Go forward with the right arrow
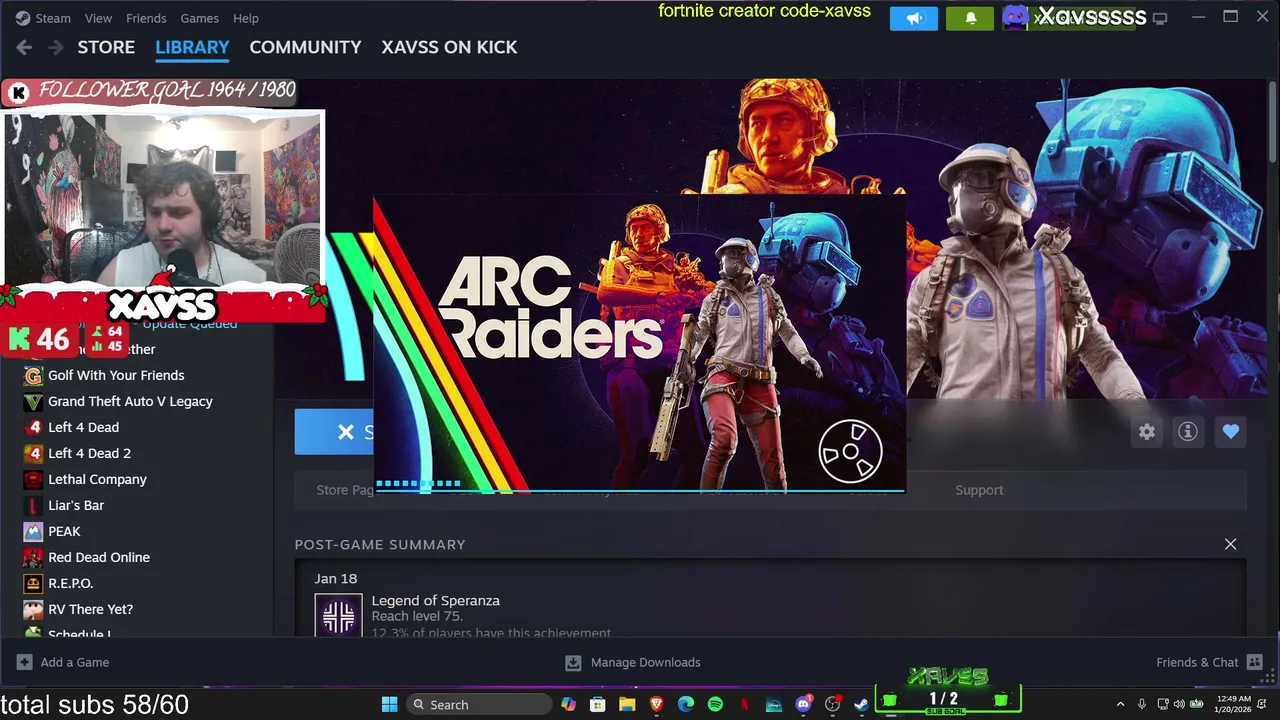 [x=56, y=47]
